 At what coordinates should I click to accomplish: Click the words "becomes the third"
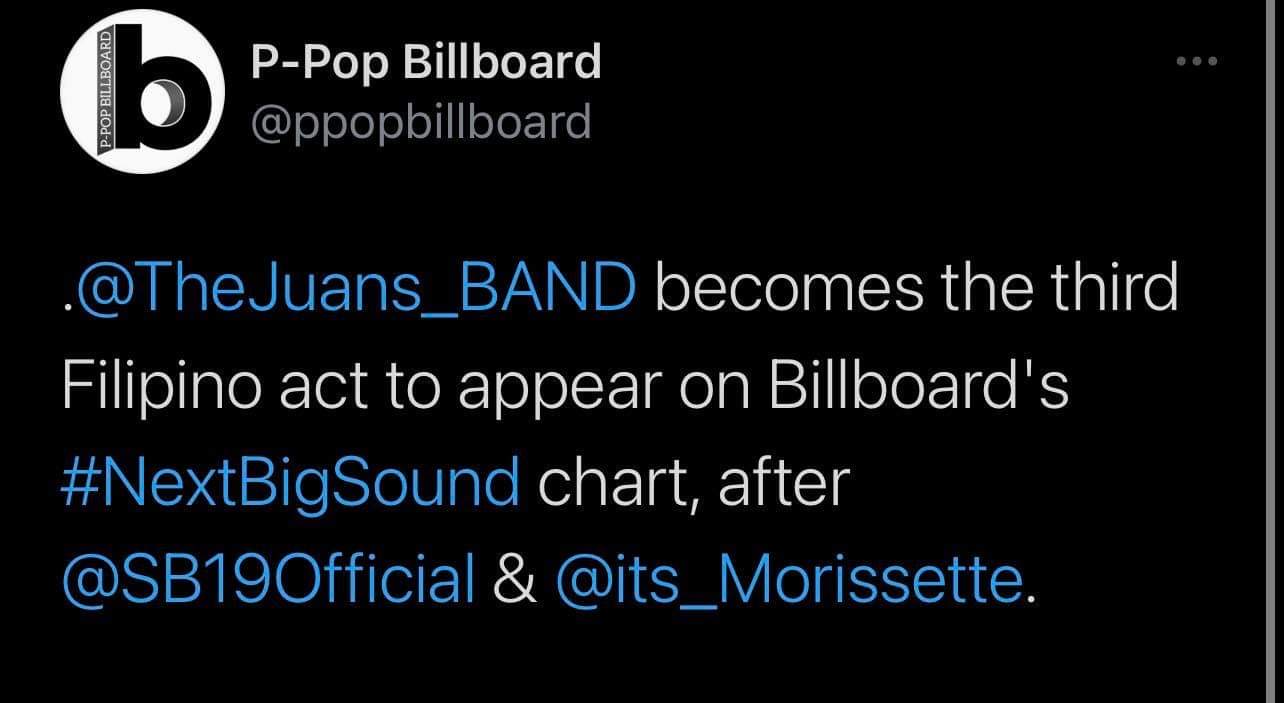[x=917, y=289]
